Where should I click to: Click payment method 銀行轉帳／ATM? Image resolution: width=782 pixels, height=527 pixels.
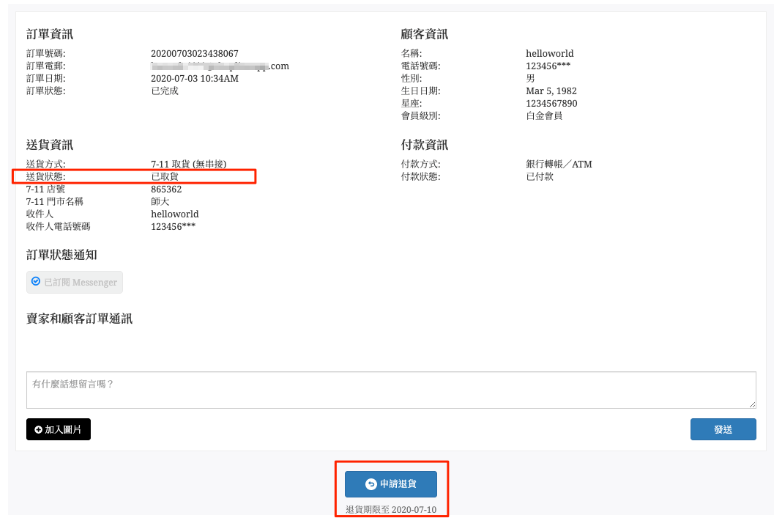pyautogui.click(x=559, y=164)
